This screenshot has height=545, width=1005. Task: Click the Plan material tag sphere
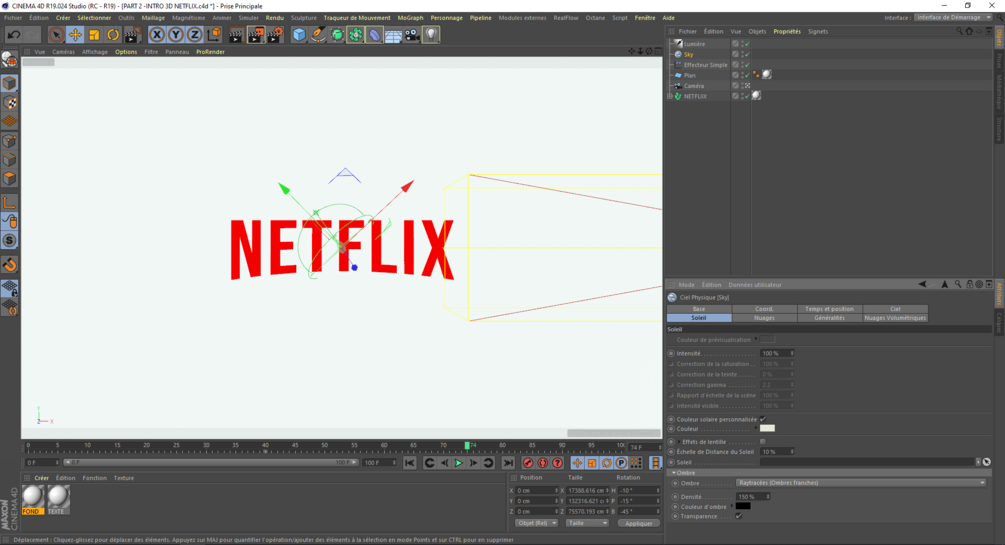click(767, 75)
